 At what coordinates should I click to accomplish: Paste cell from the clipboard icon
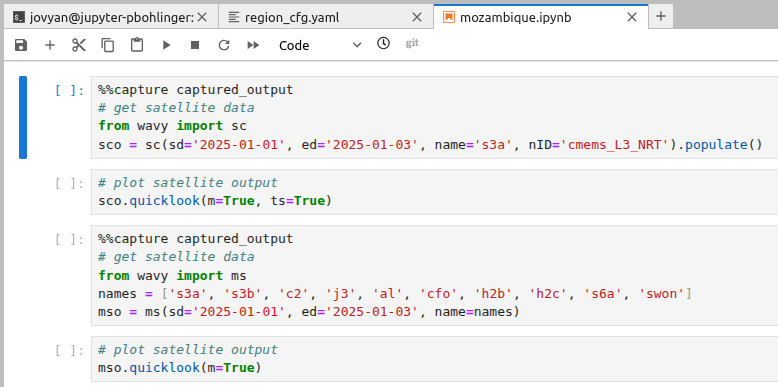[137, 45]
